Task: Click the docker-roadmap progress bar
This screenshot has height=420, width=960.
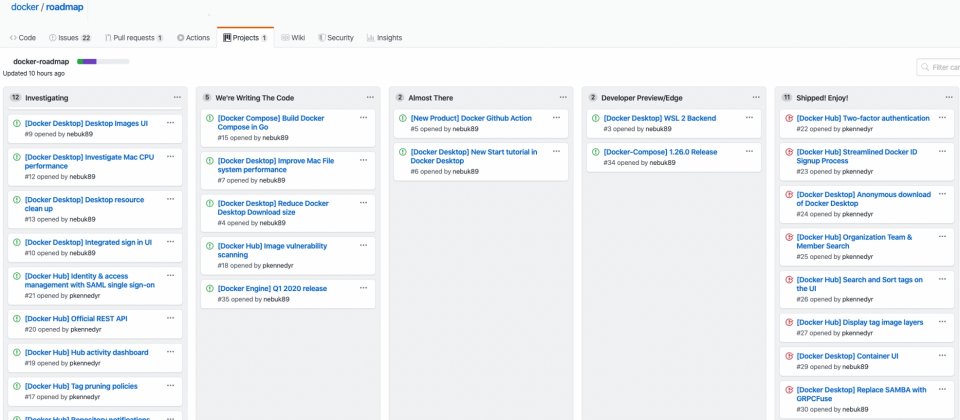Action: point(103,61)
